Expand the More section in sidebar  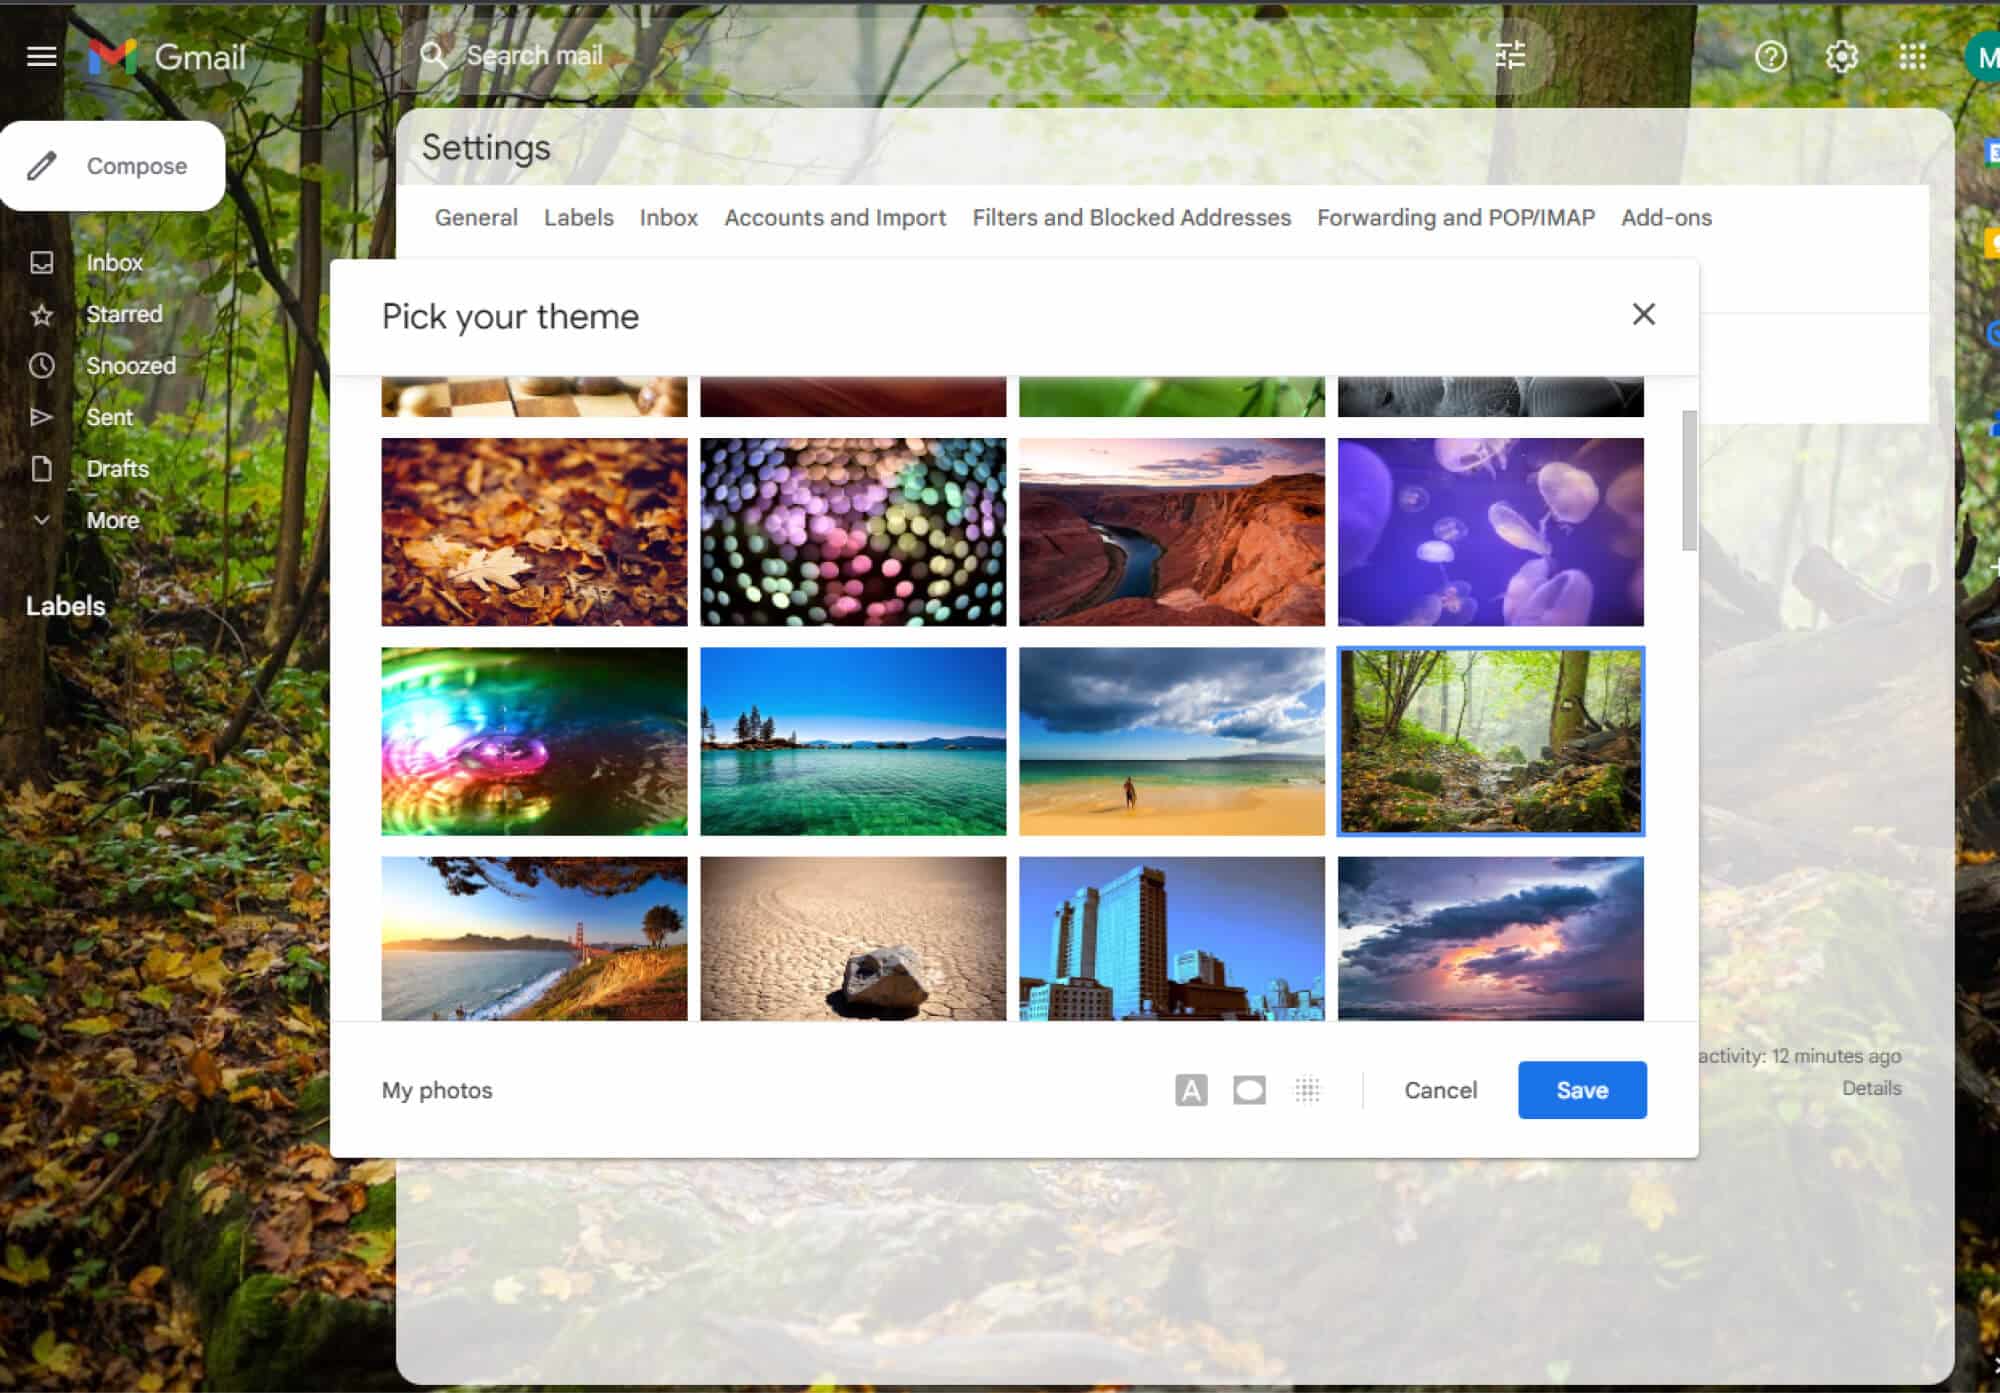tap(114, 520)
